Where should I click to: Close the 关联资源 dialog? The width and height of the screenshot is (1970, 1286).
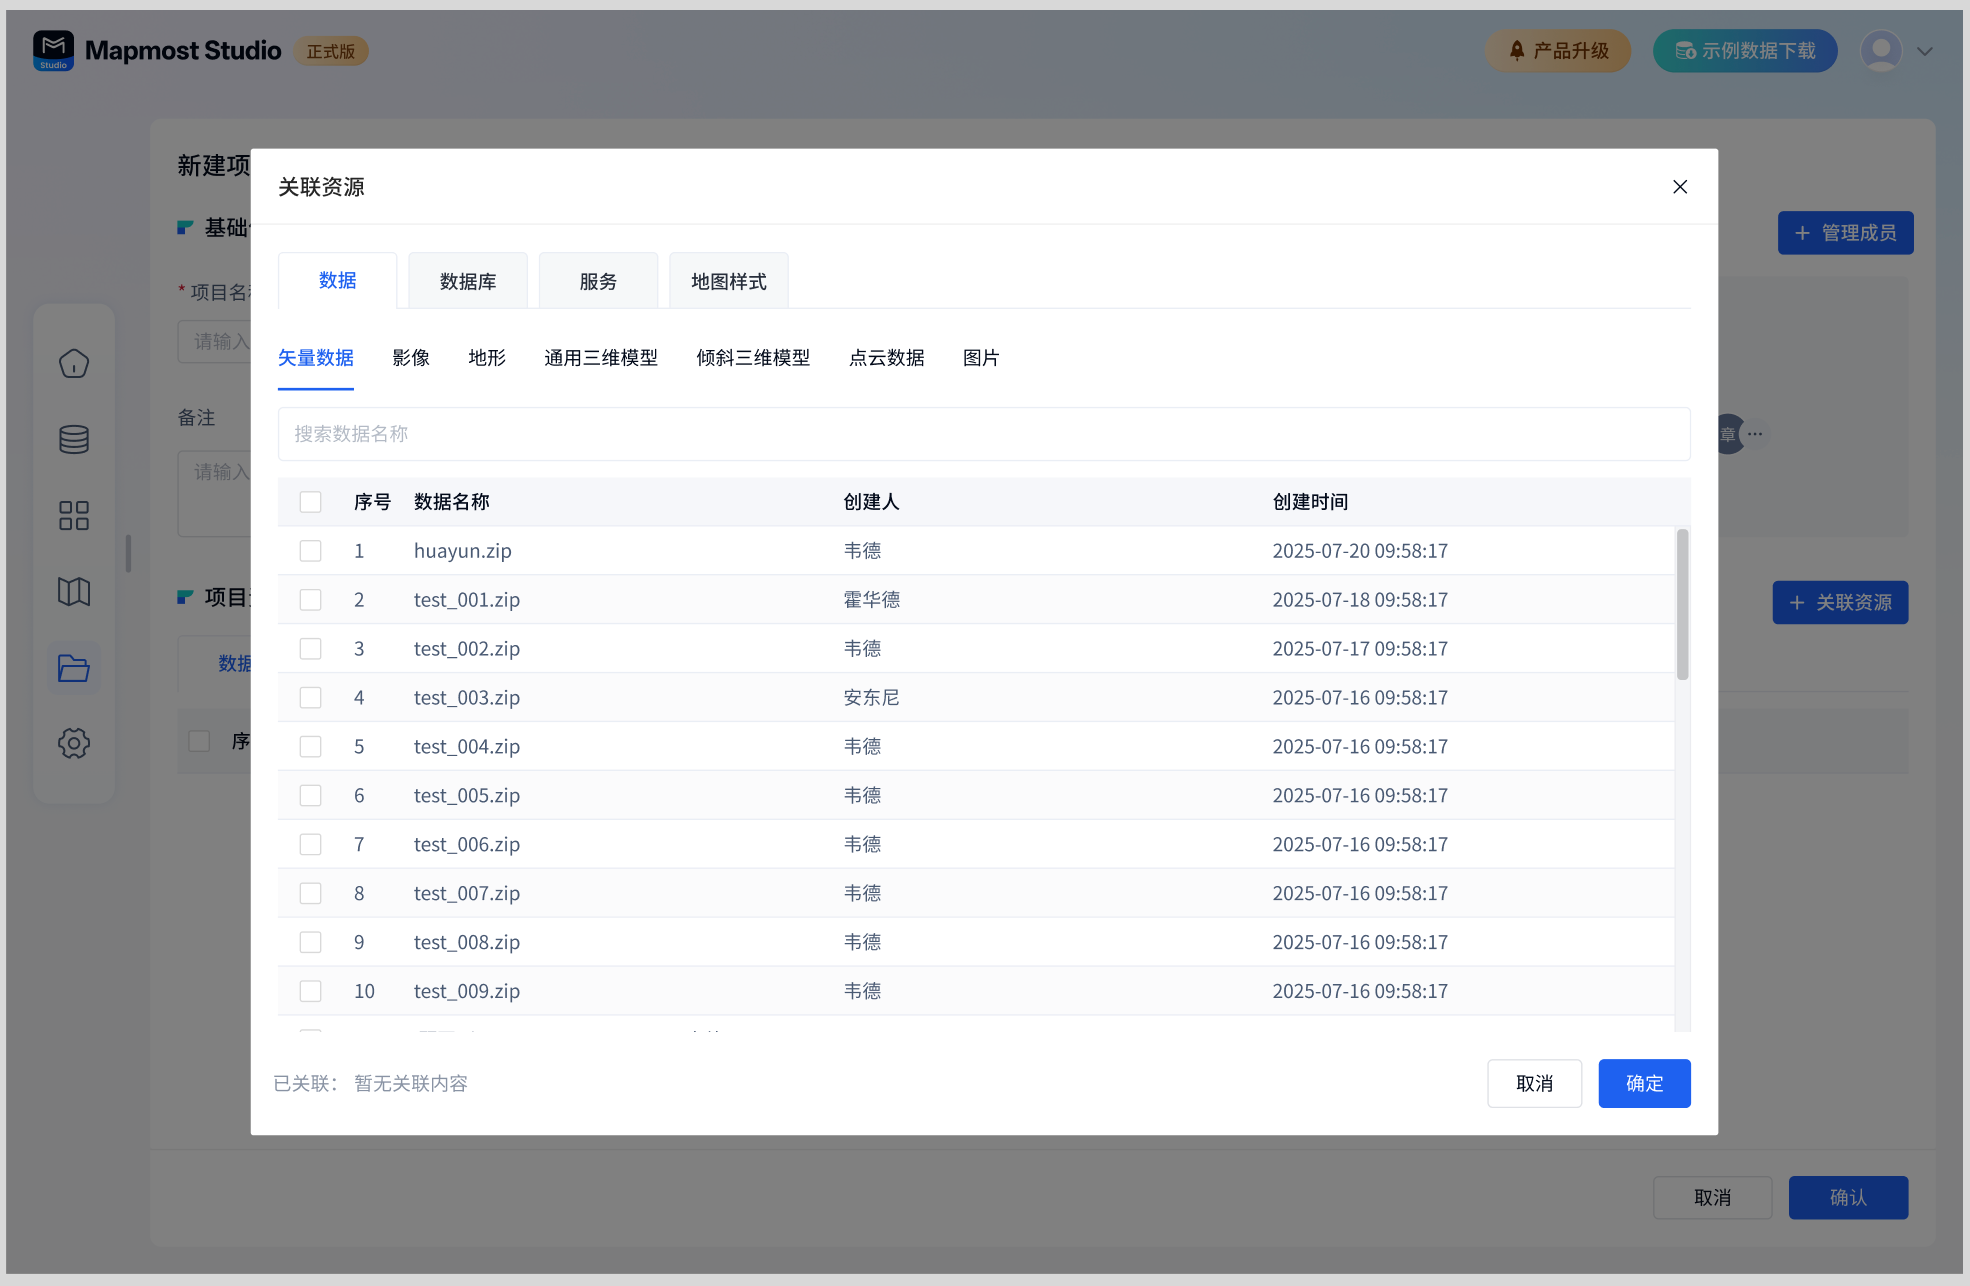[1680, 187]
